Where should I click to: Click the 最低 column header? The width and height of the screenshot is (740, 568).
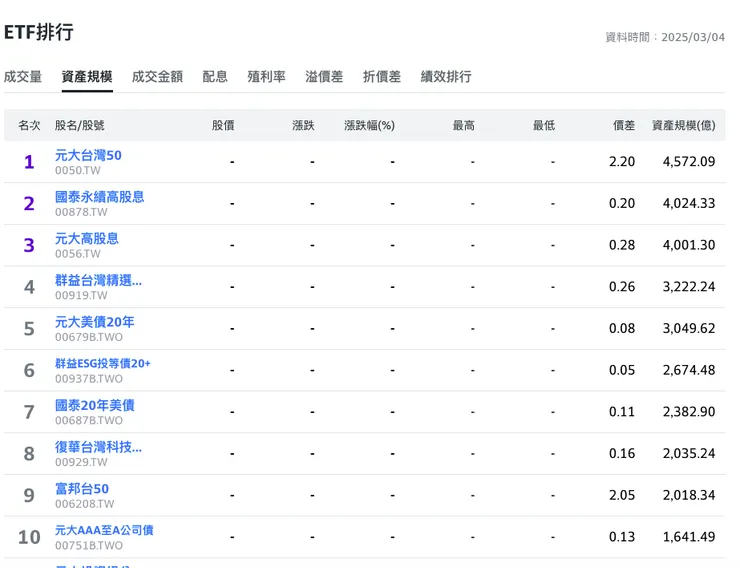point(544,125)
